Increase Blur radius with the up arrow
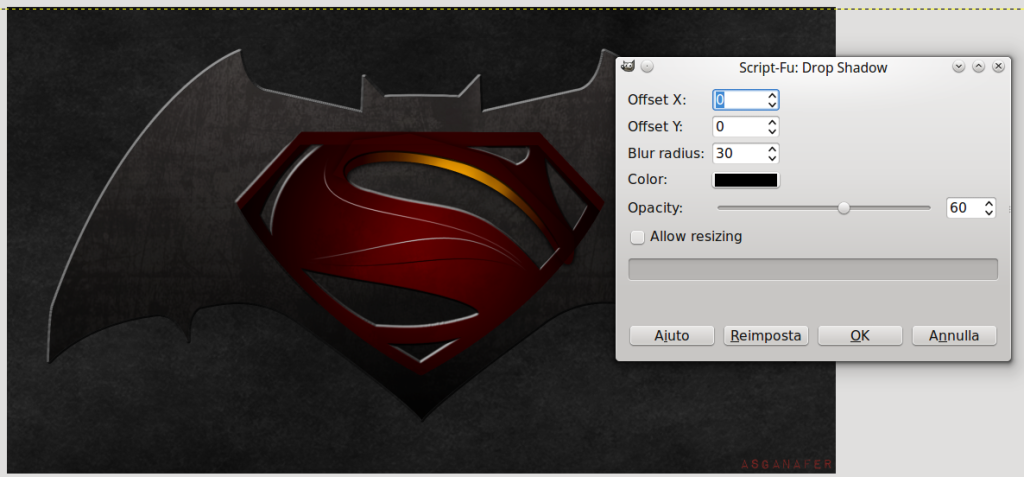1024x477 pixels. tap(773, 149)
